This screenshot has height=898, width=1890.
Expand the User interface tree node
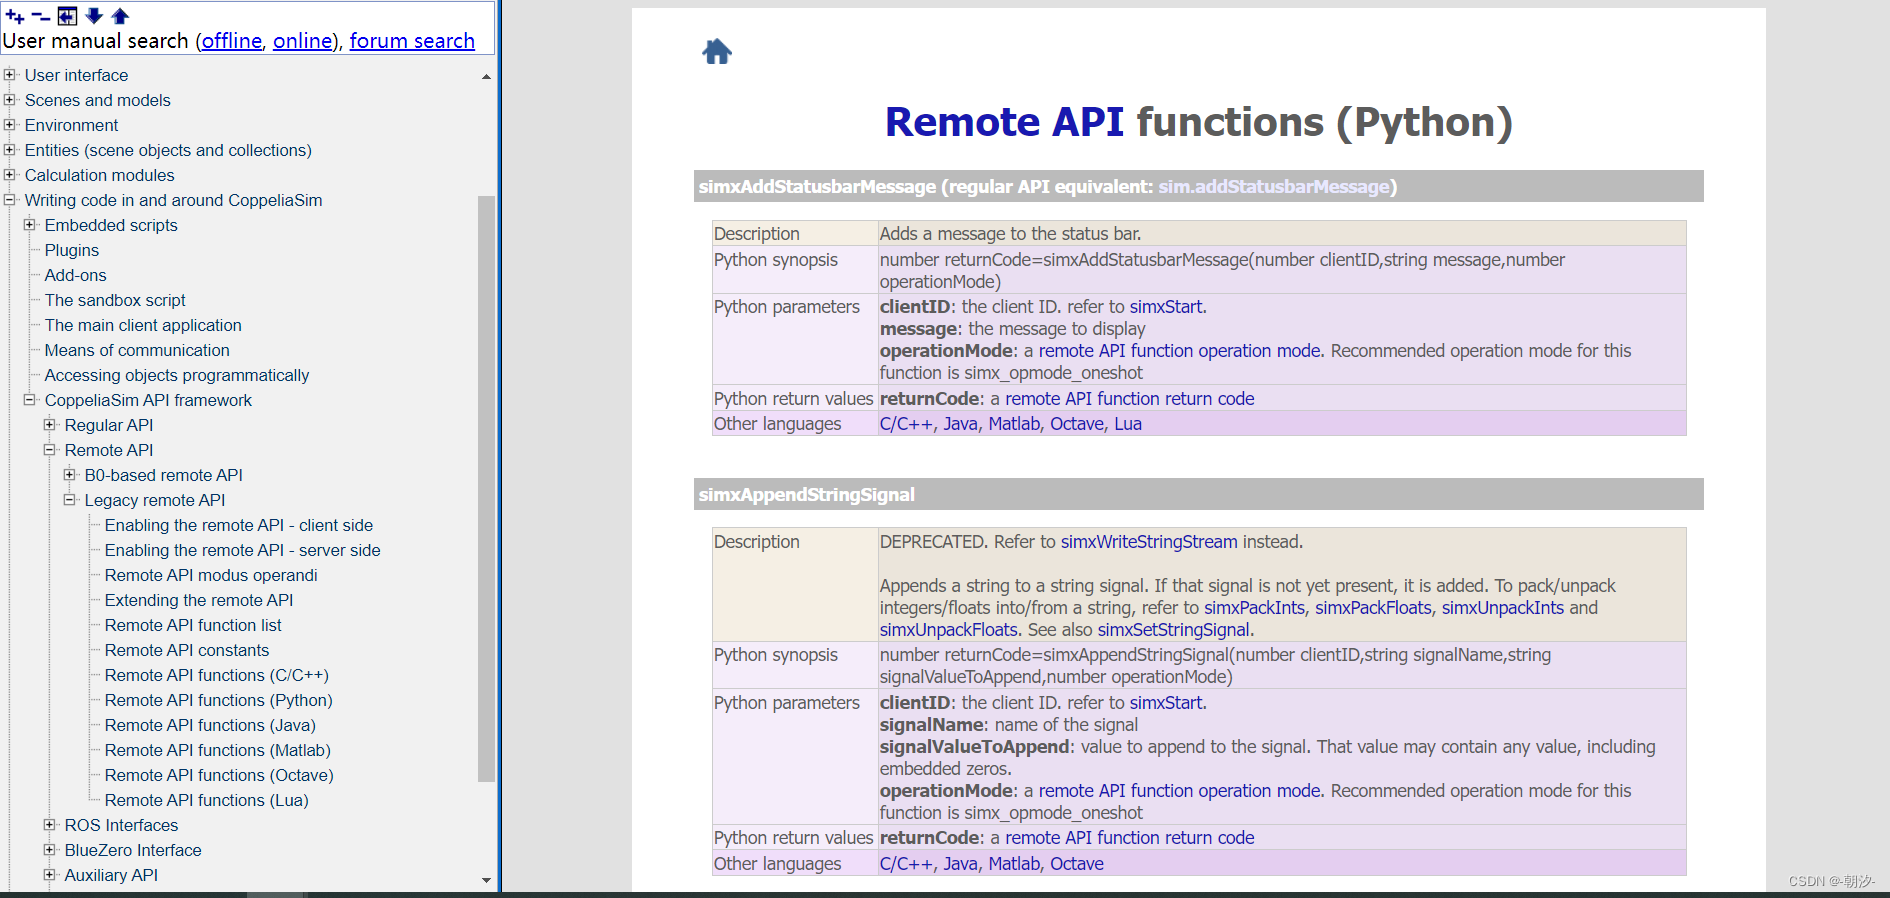click(10, 74)
